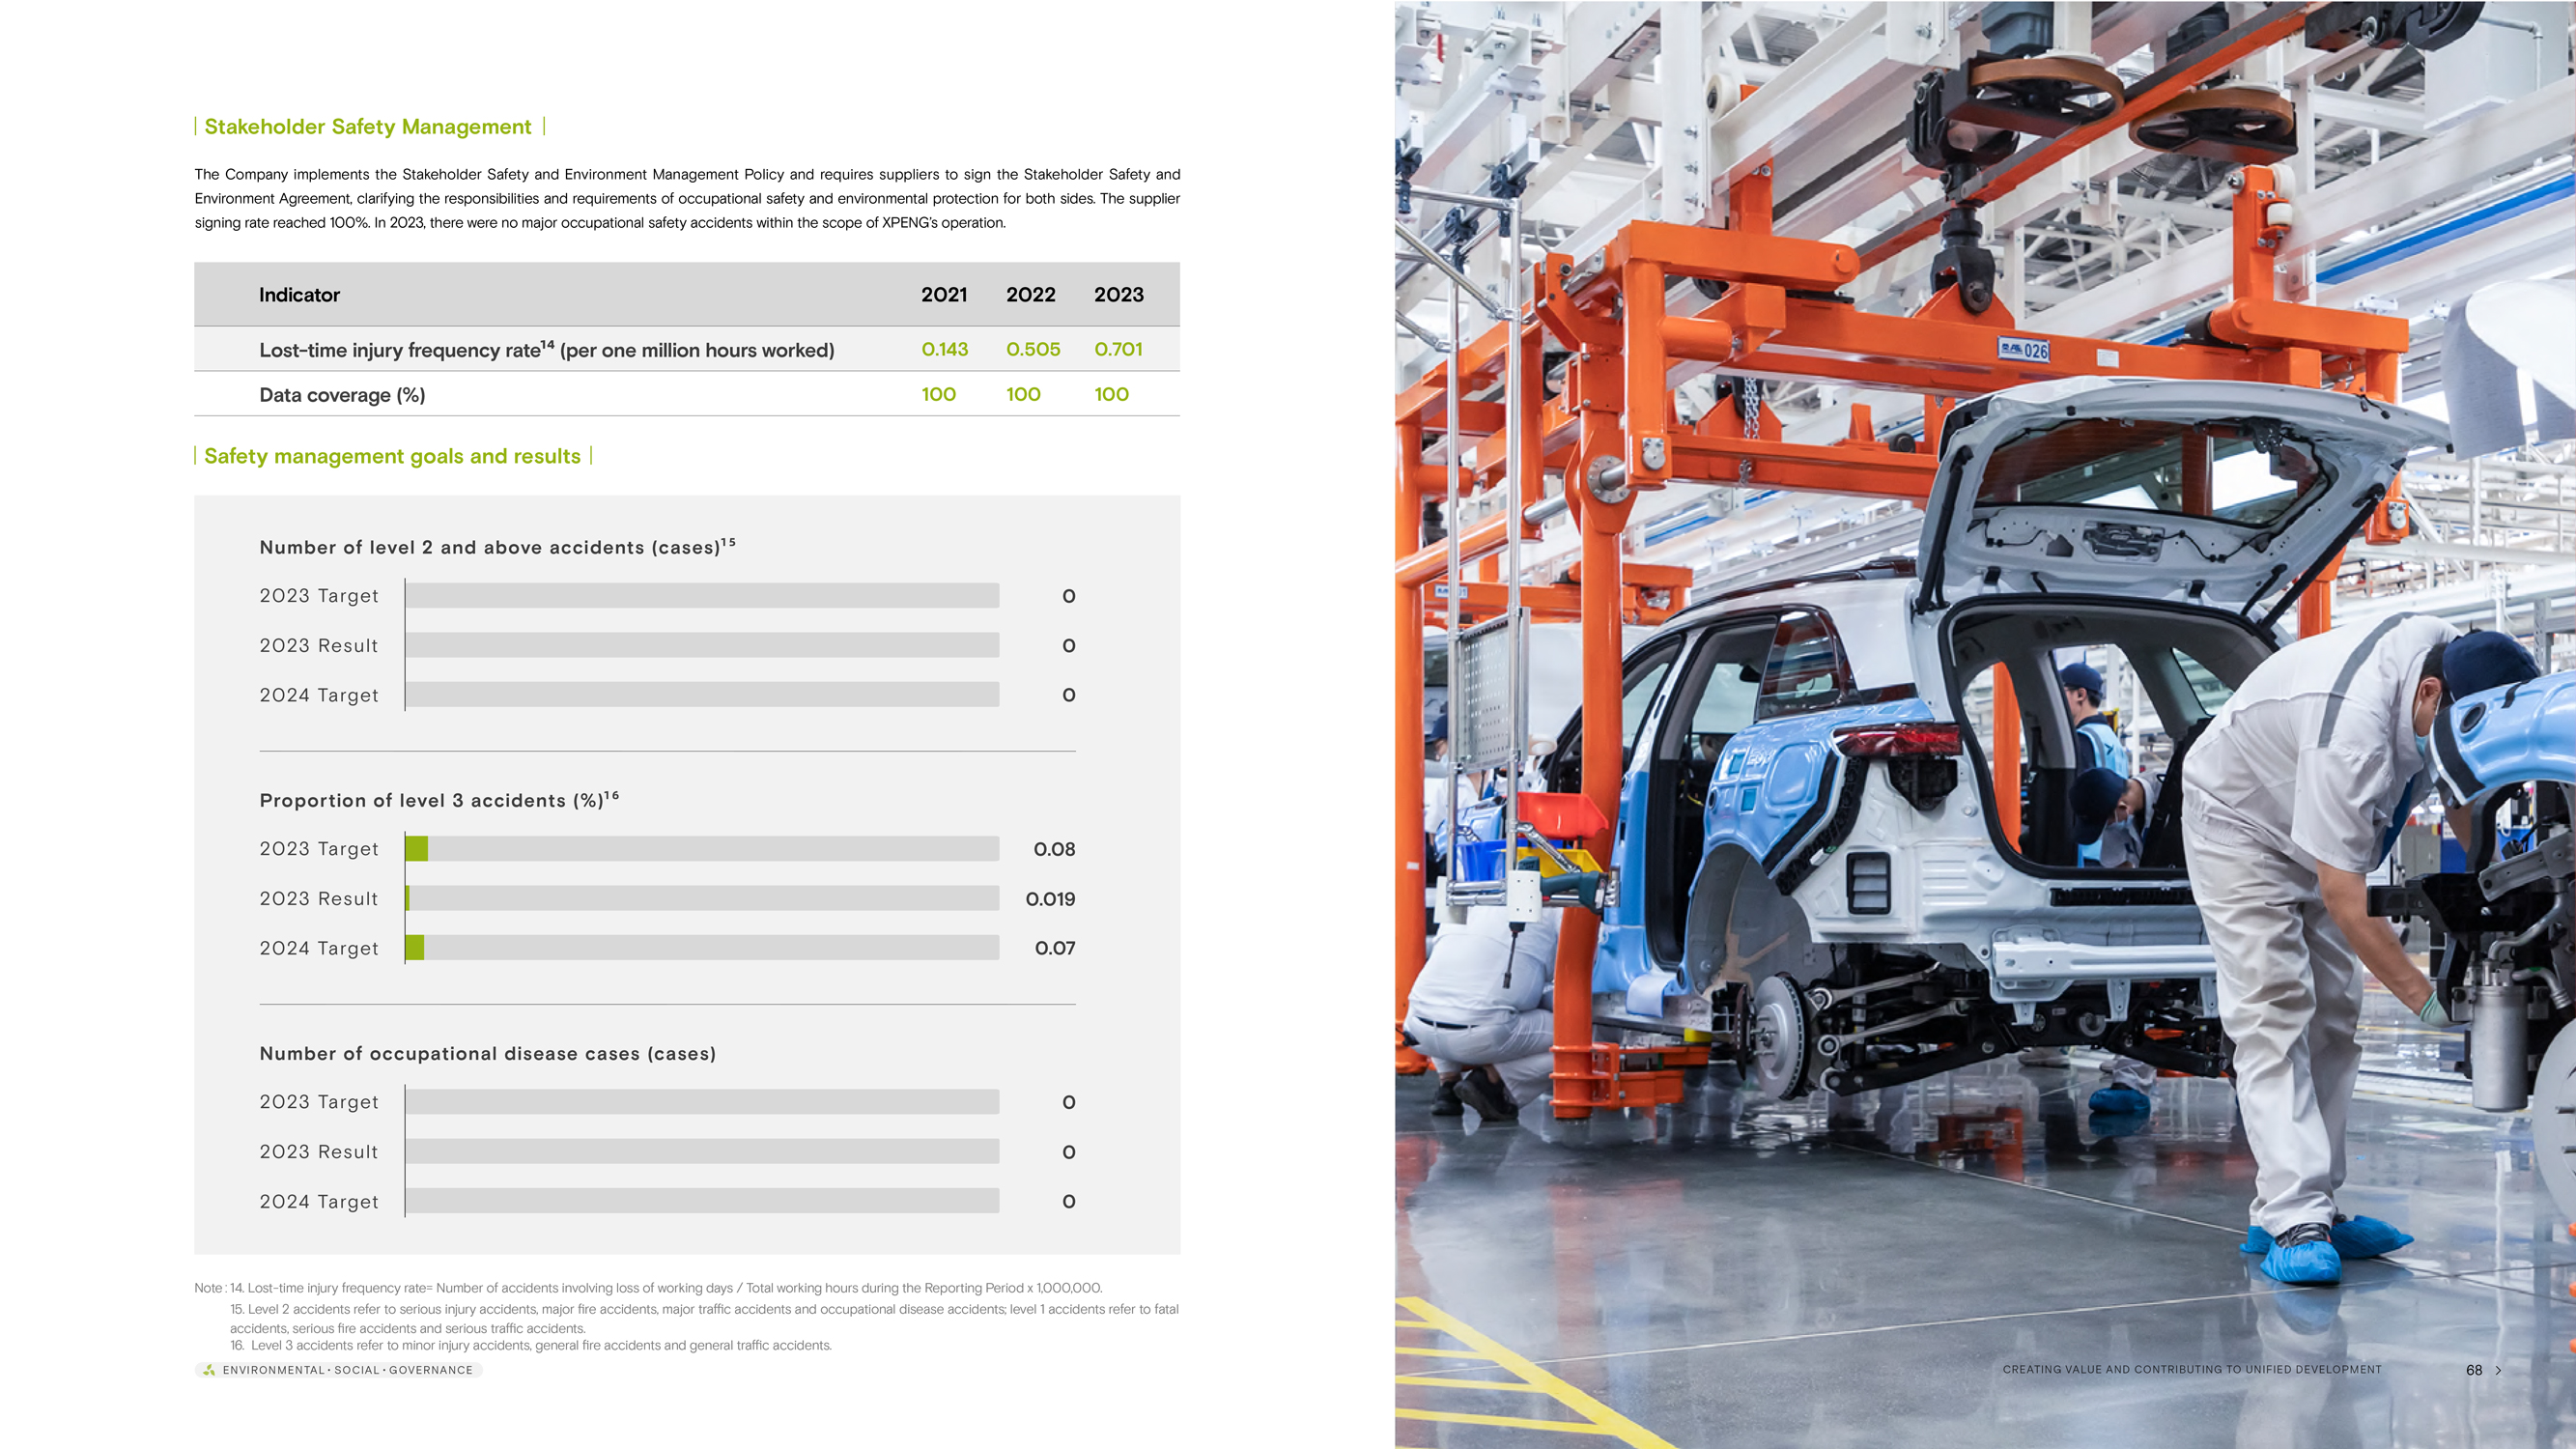2576x1449 pixels.
Task: Select the 2021 column header
Action: click(x=943, y=295)
